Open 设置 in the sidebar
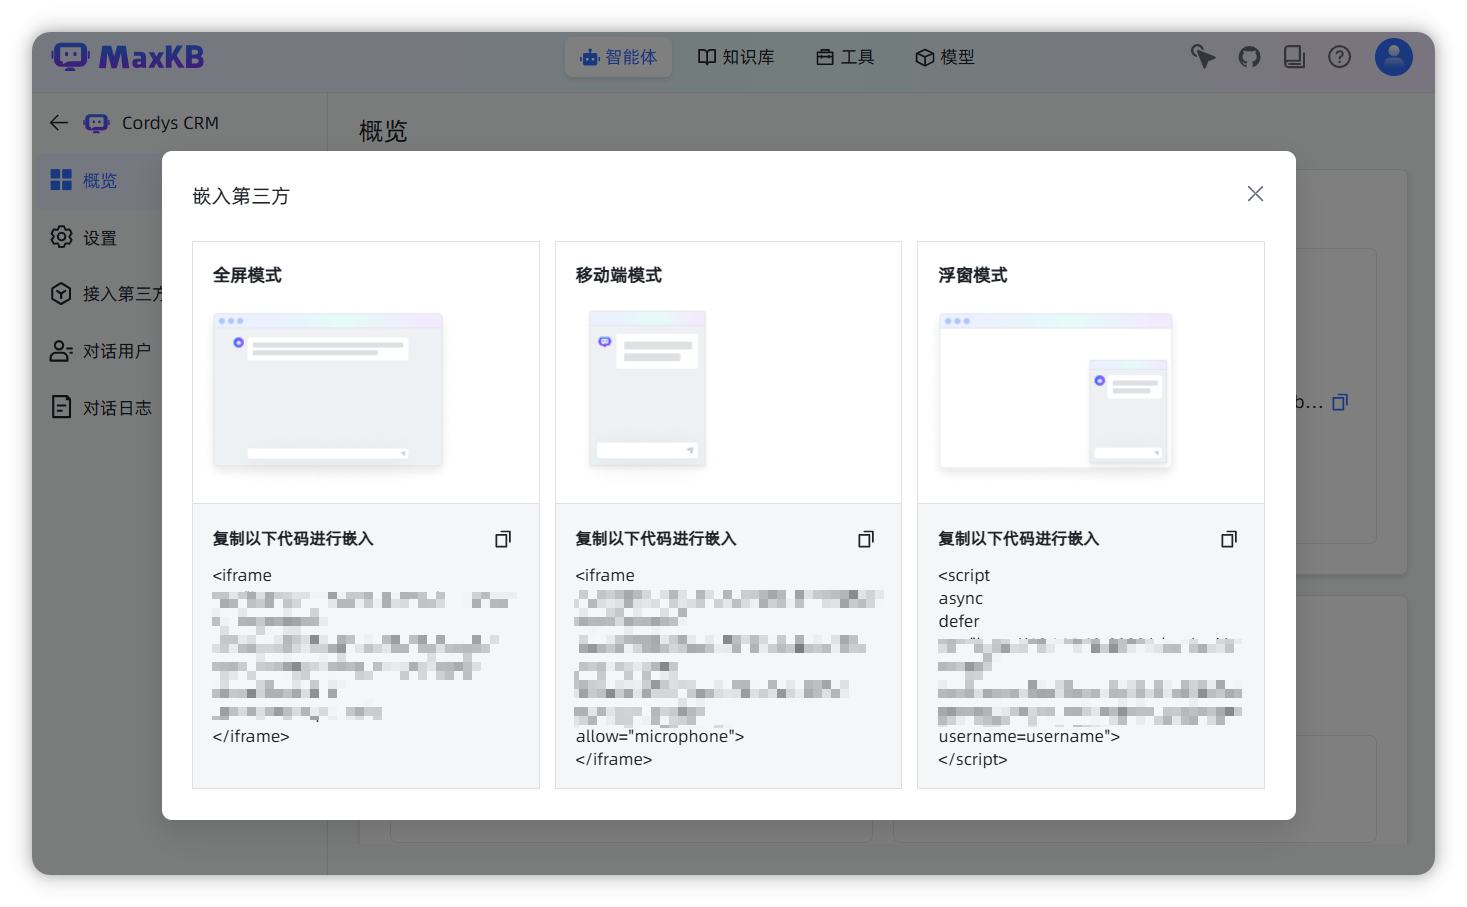Screen dimensions: 1467x907 100,237
